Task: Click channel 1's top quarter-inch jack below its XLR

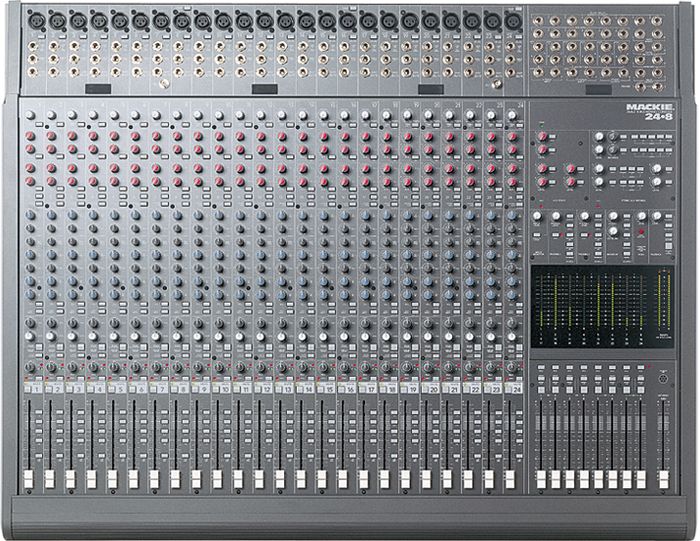Action: (x=32, y=46)
